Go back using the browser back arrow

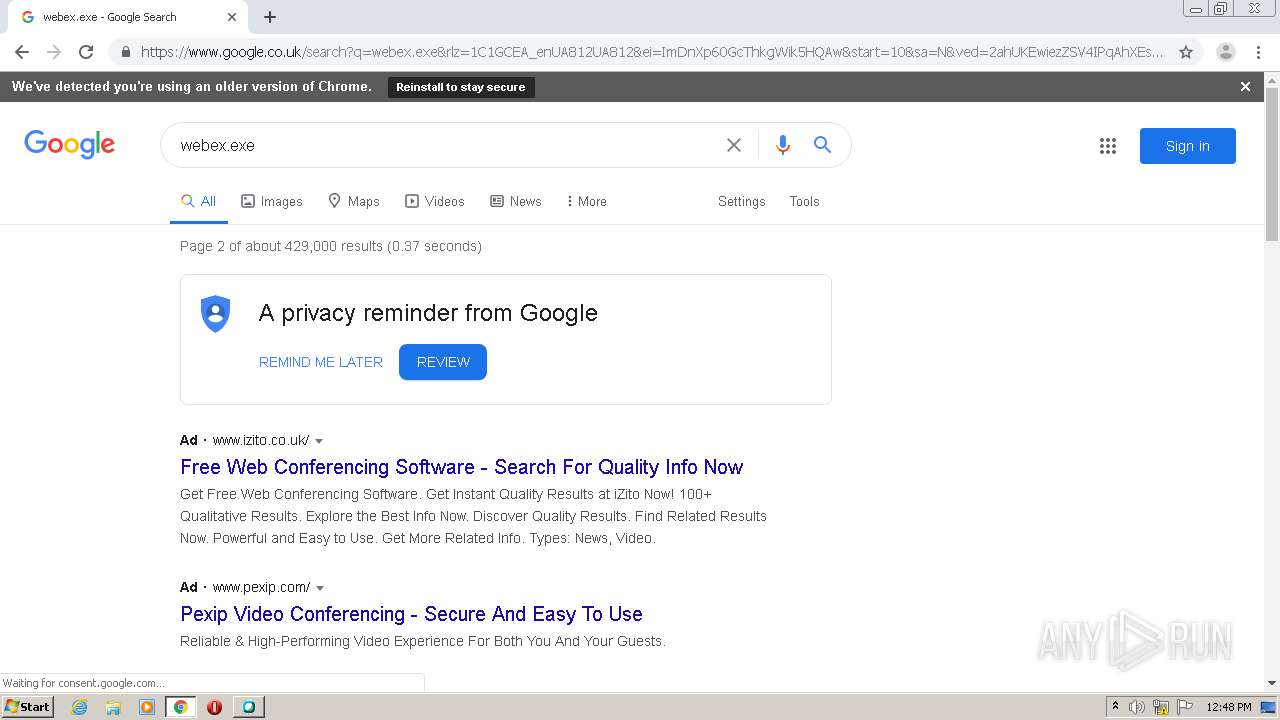(22, 52)
